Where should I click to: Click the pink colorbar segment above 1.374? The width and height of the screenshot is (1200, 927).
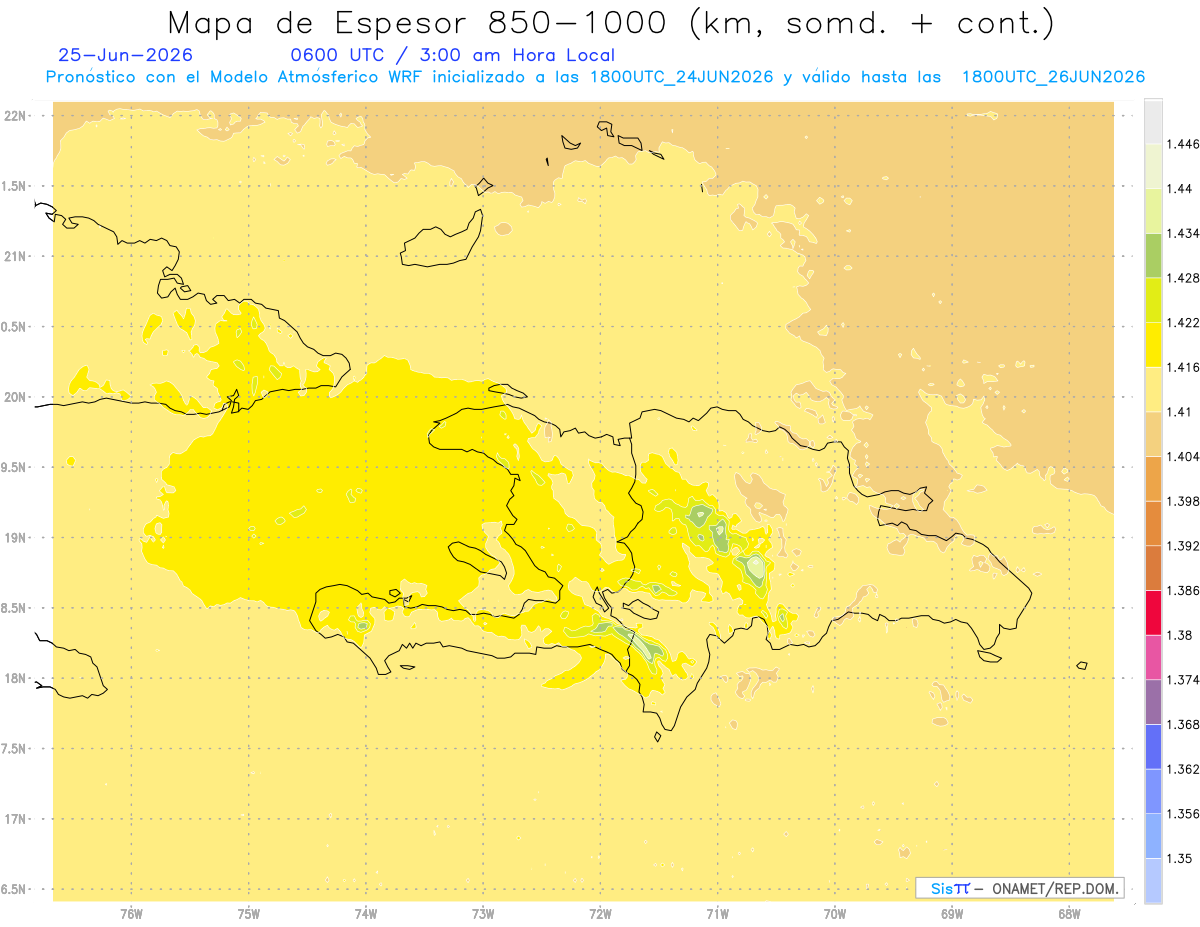tap(1153, 657)
